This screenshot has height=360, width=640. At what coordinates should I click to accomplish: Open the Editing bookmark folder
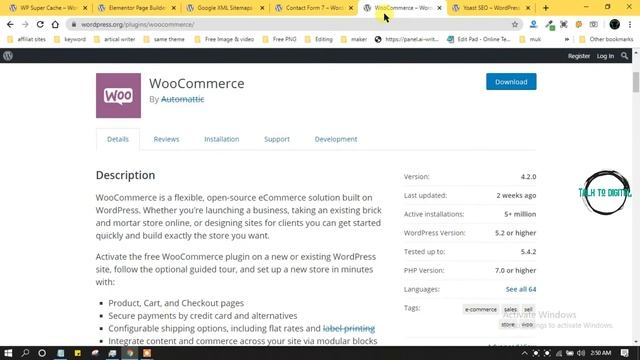(x=319, y=39)
